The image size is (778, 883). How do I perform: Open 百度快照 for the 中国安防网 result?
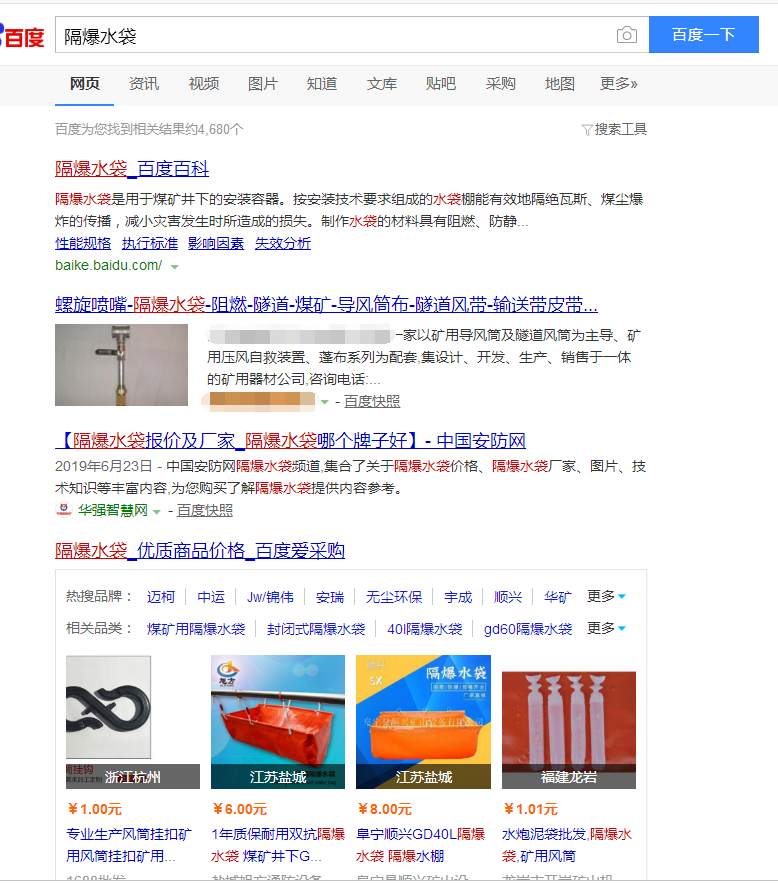coord(205,510)
